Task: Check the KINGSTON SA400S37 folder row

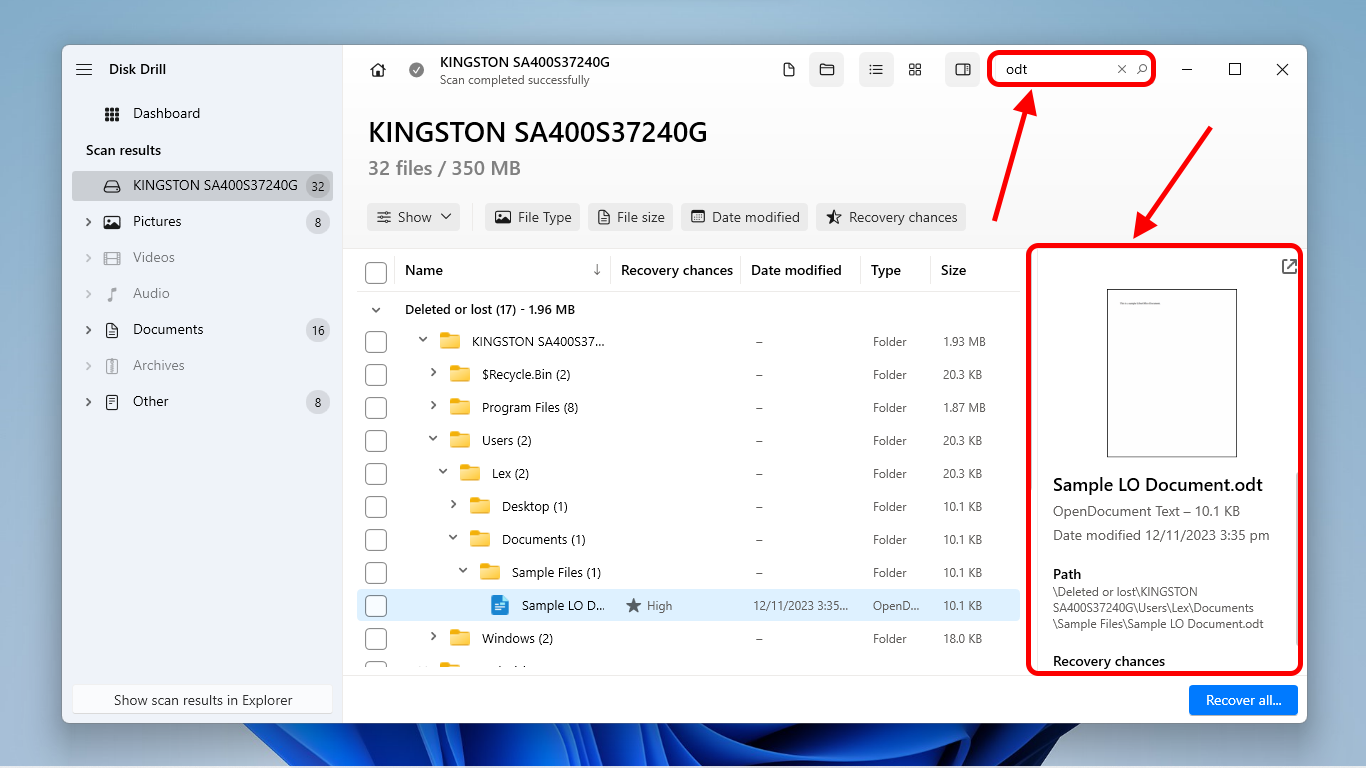Action: click(376, 342)
